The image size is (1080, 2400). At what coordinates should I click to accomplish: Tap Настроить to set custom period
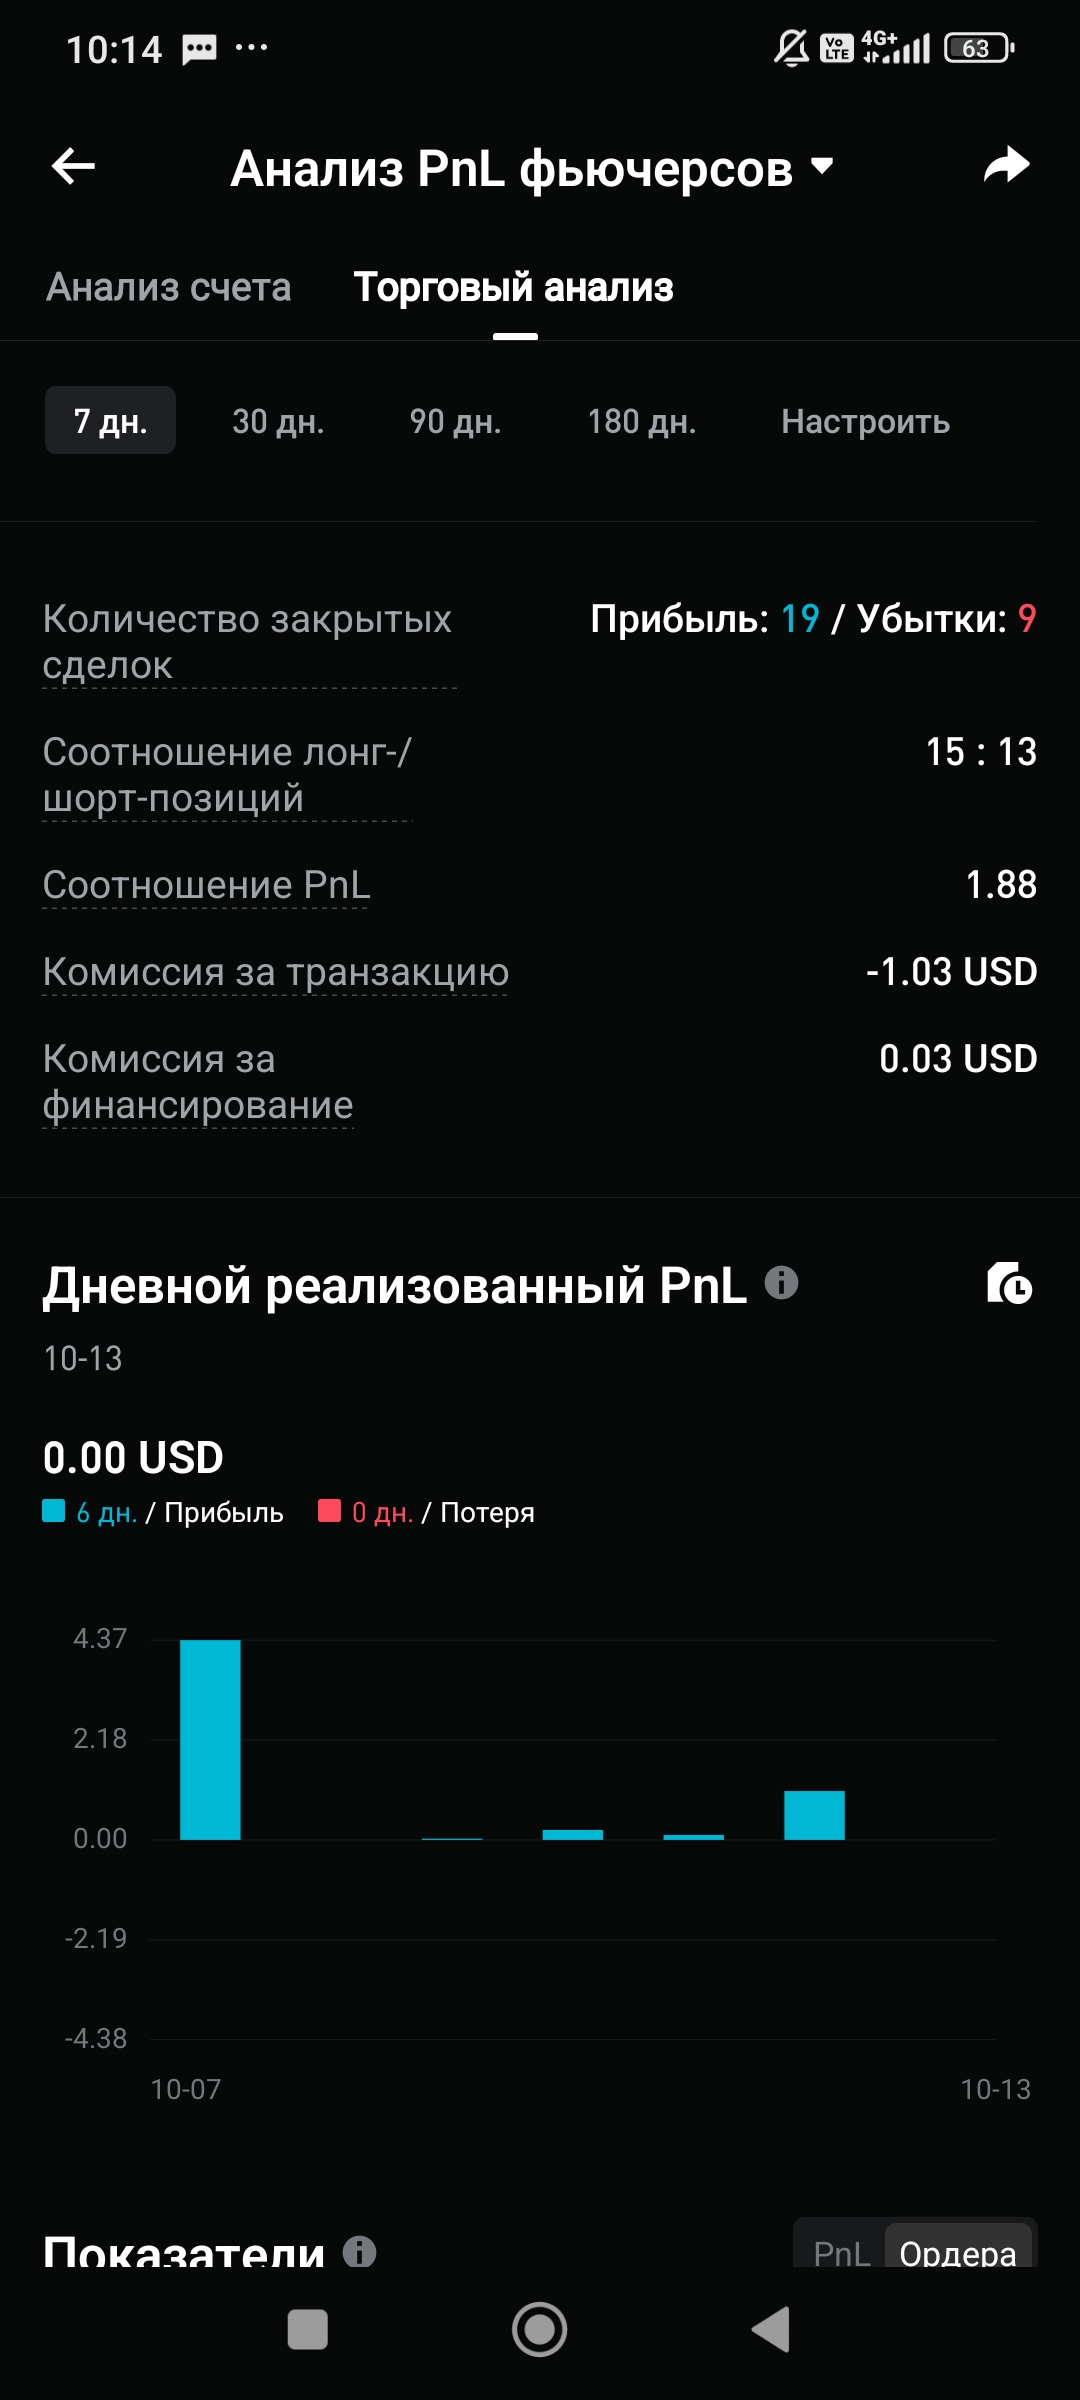(865, 421)
